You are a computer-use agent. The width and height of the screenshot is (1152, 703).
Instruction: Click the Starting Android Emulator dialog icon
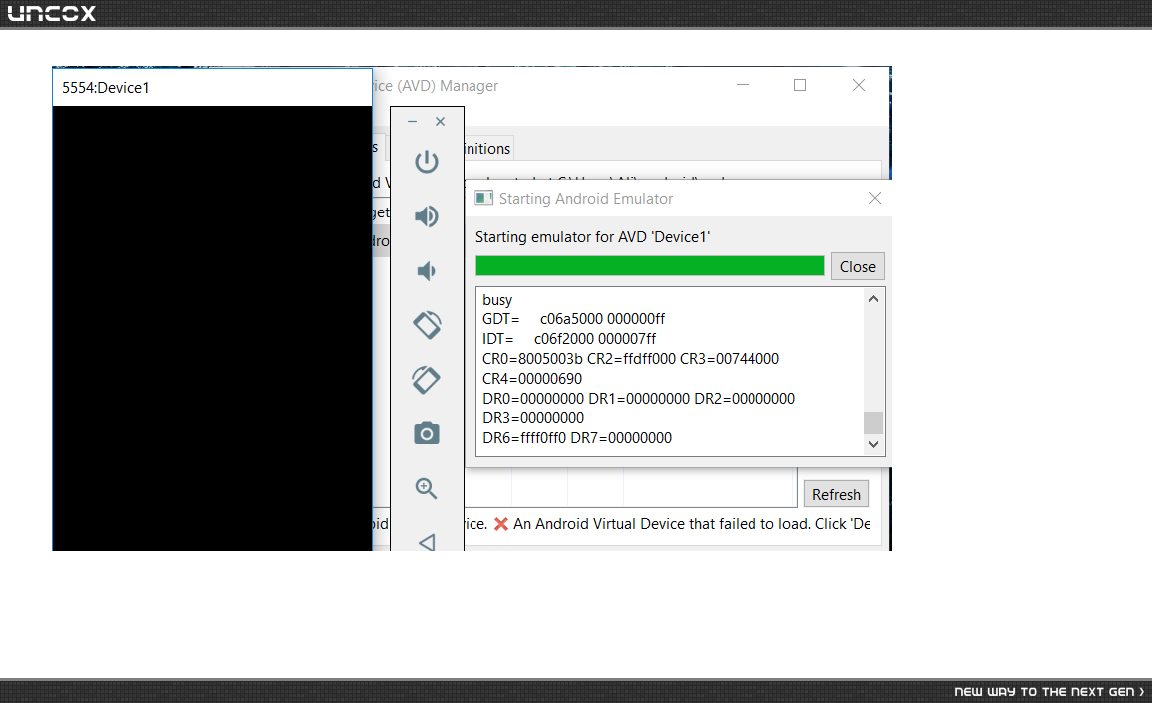pos(483,198)
